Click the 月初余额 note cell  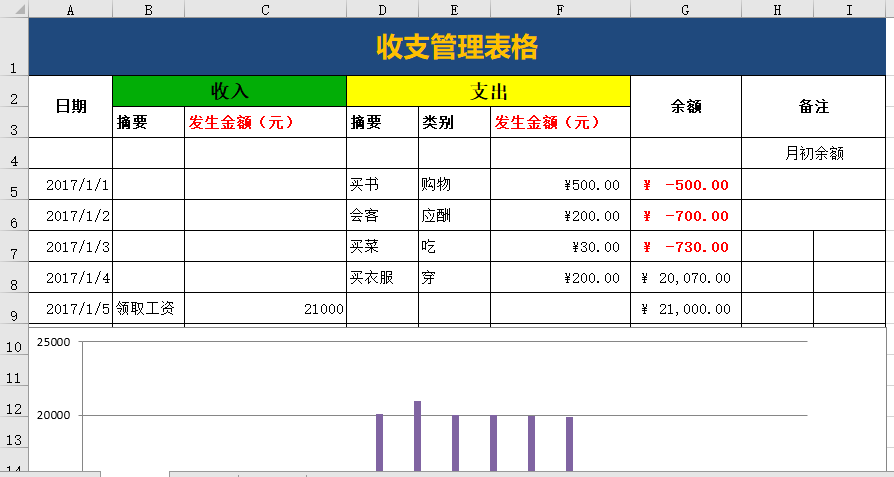(813, 153)
